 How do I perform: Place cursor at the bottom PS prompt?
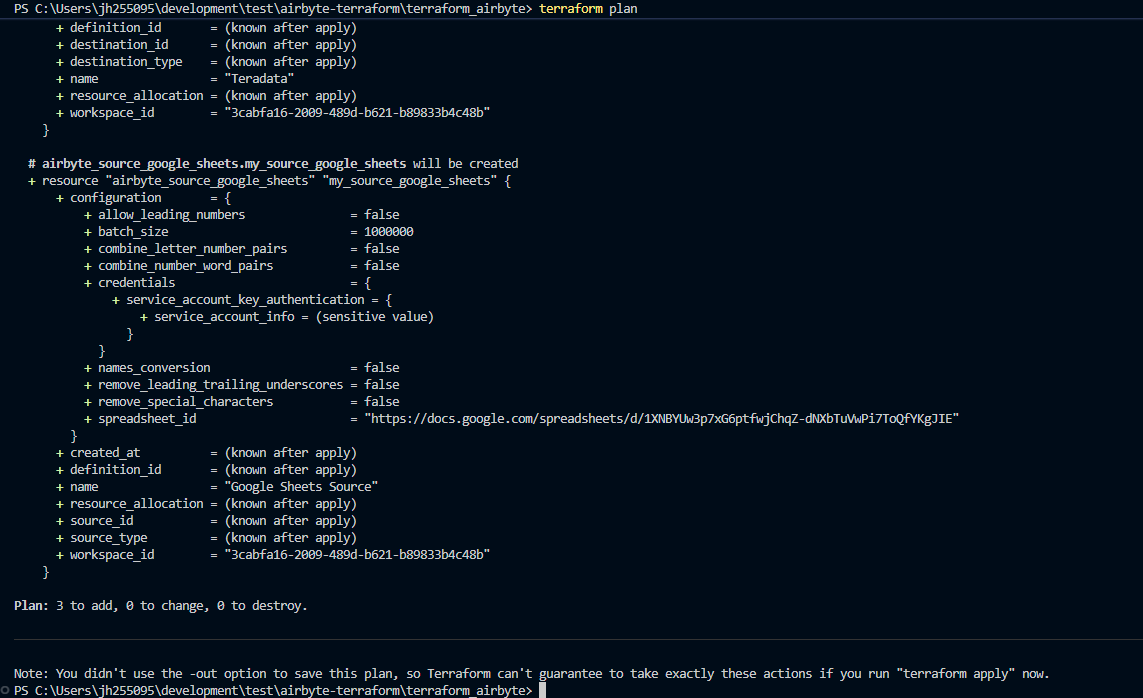(x=542, y=690)
